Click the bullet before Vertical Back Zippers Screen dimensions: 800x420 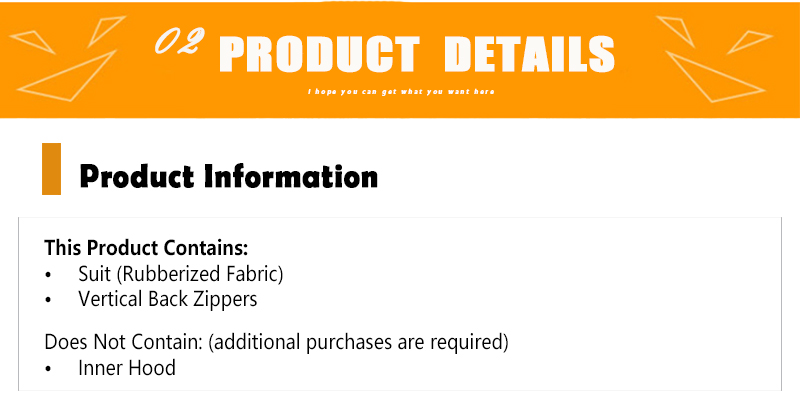tap(48, 300)
